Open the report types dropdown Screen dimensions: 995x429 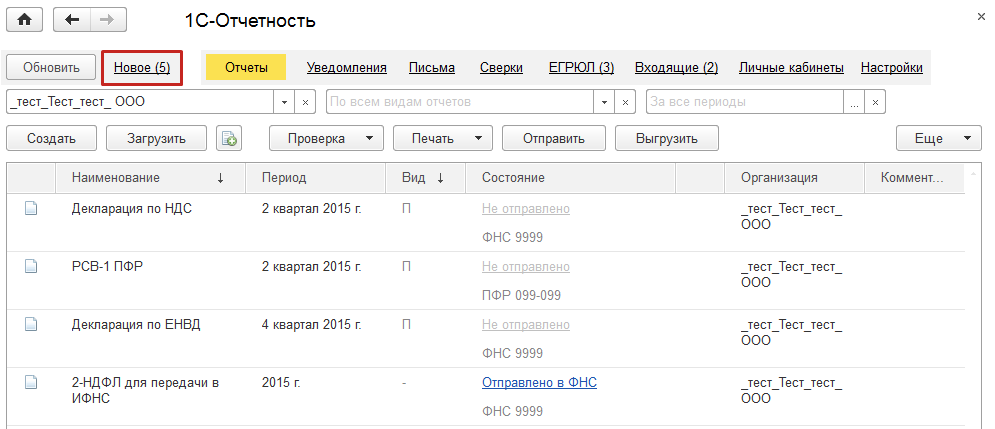tap(604, 102)
